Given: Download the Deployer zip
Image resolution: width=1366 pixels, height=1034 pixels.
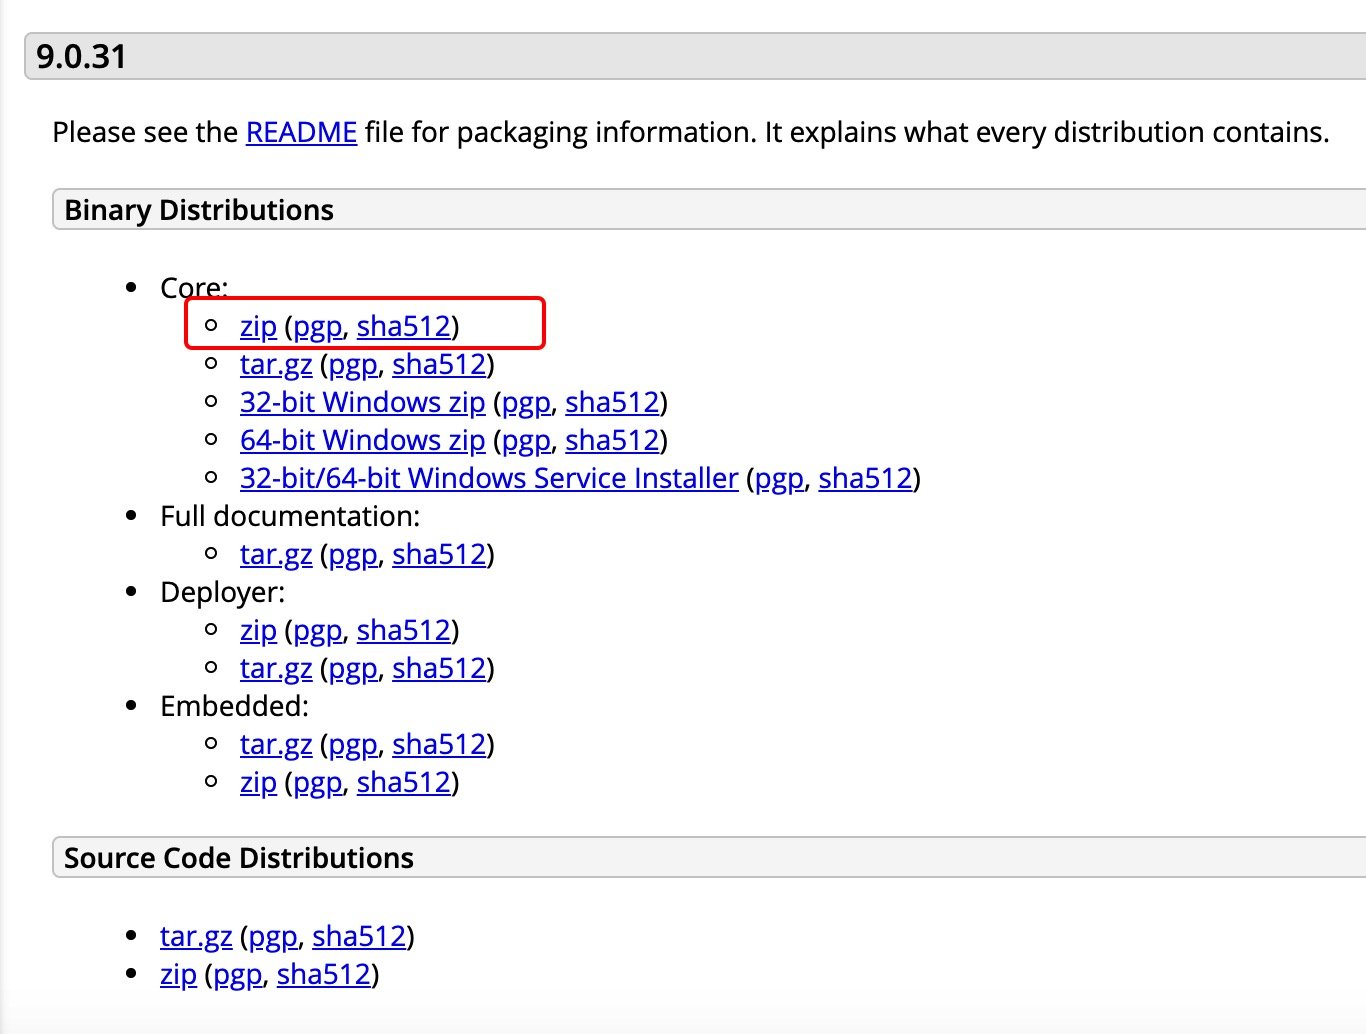Looking at the screenshot, I should click(258, 630).
